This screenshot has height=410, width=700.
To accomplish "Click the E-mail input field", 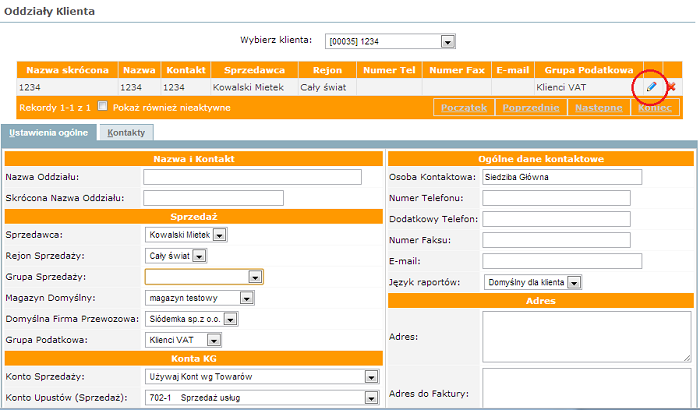I will coord(562,261).
